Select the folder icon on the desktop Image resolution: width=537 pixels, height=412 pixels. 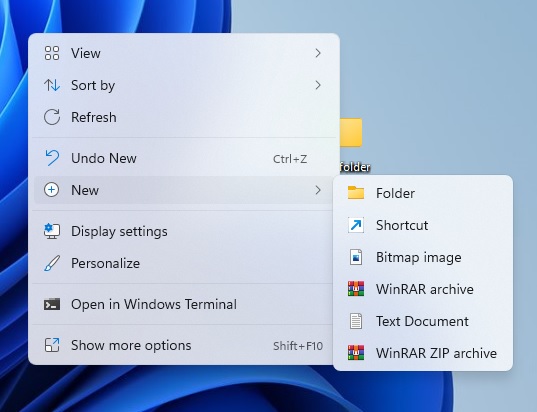pos(351,133)
